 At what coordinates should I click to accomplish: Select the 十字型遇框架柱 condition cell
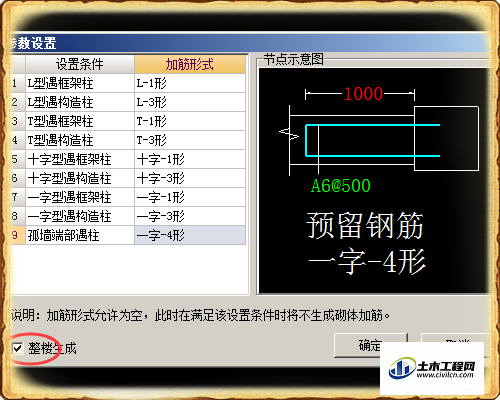coord(80,159)
